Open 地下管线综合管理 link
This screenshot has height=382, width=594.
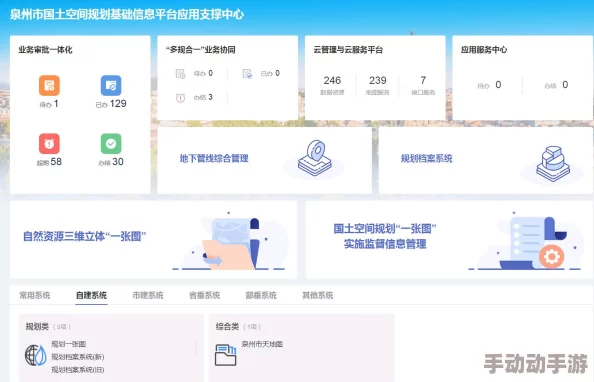point(214,158)
